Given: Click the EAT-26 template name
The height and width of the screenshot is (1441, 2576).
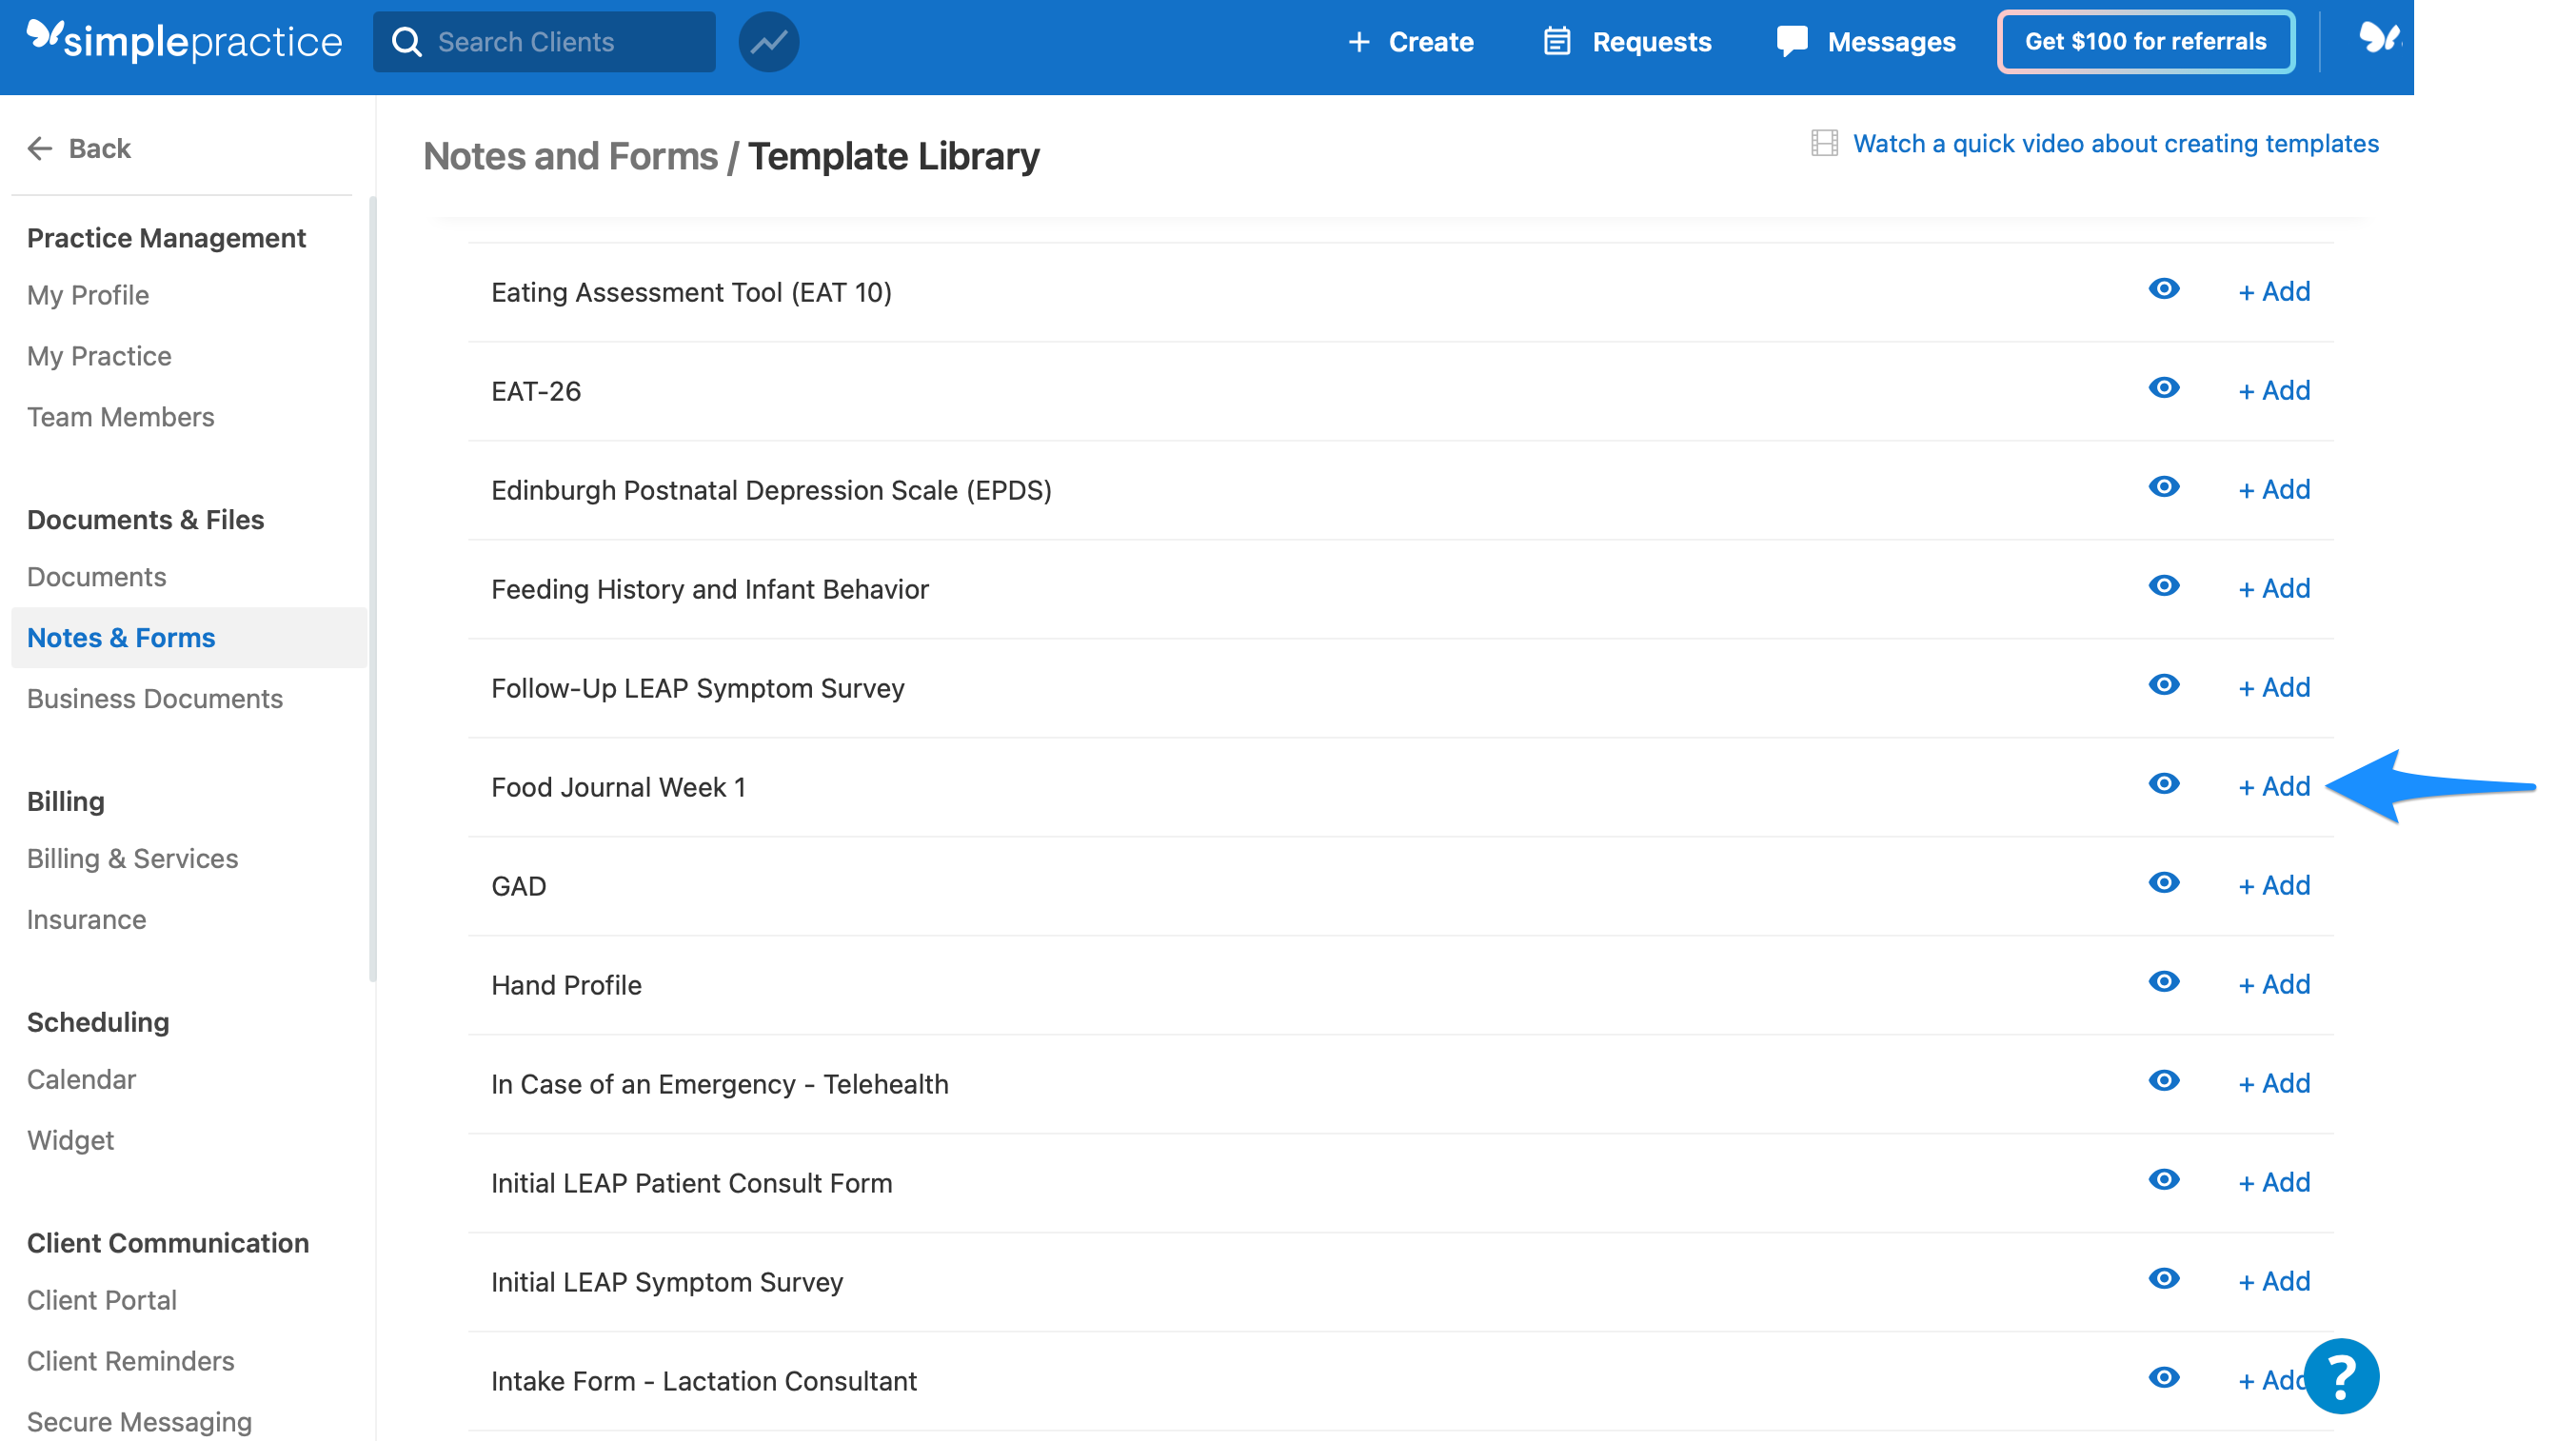Looking at the screenshot, I should pyautogui.click(x=536, y=391).
